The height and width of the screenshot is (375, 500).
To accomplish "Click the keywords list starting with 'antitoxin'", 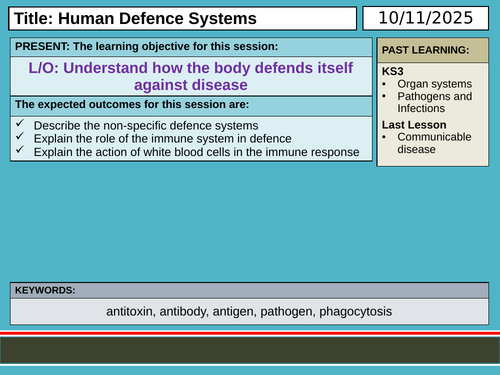I will 249,312.
